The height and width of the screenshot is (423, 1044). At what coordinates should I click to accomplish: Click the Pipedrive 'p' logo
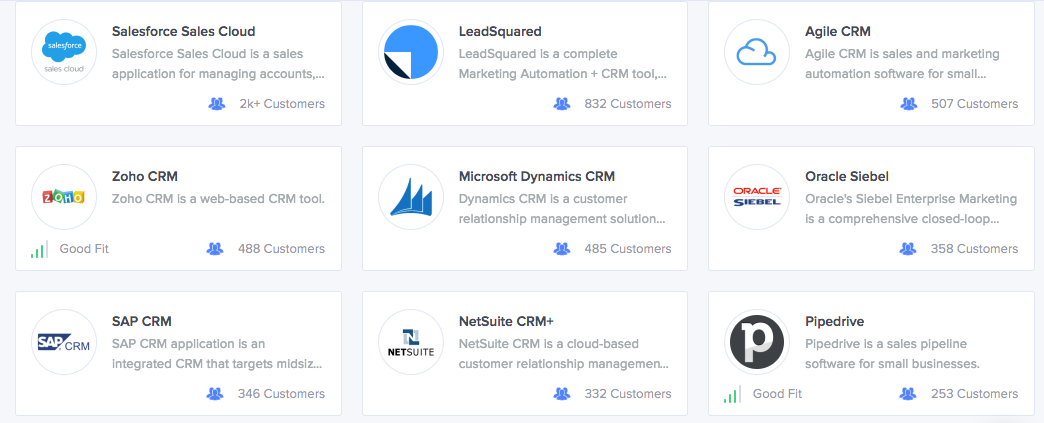tap(756, 342)
